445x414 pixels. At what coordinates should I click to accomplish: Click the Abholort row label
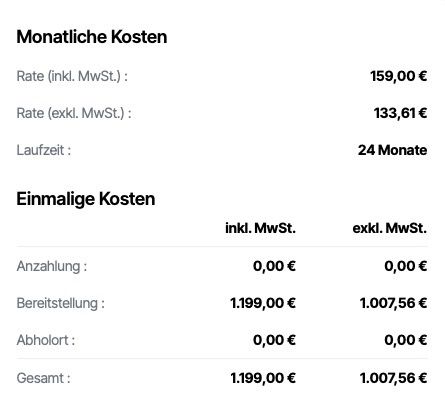coord(46,340)
